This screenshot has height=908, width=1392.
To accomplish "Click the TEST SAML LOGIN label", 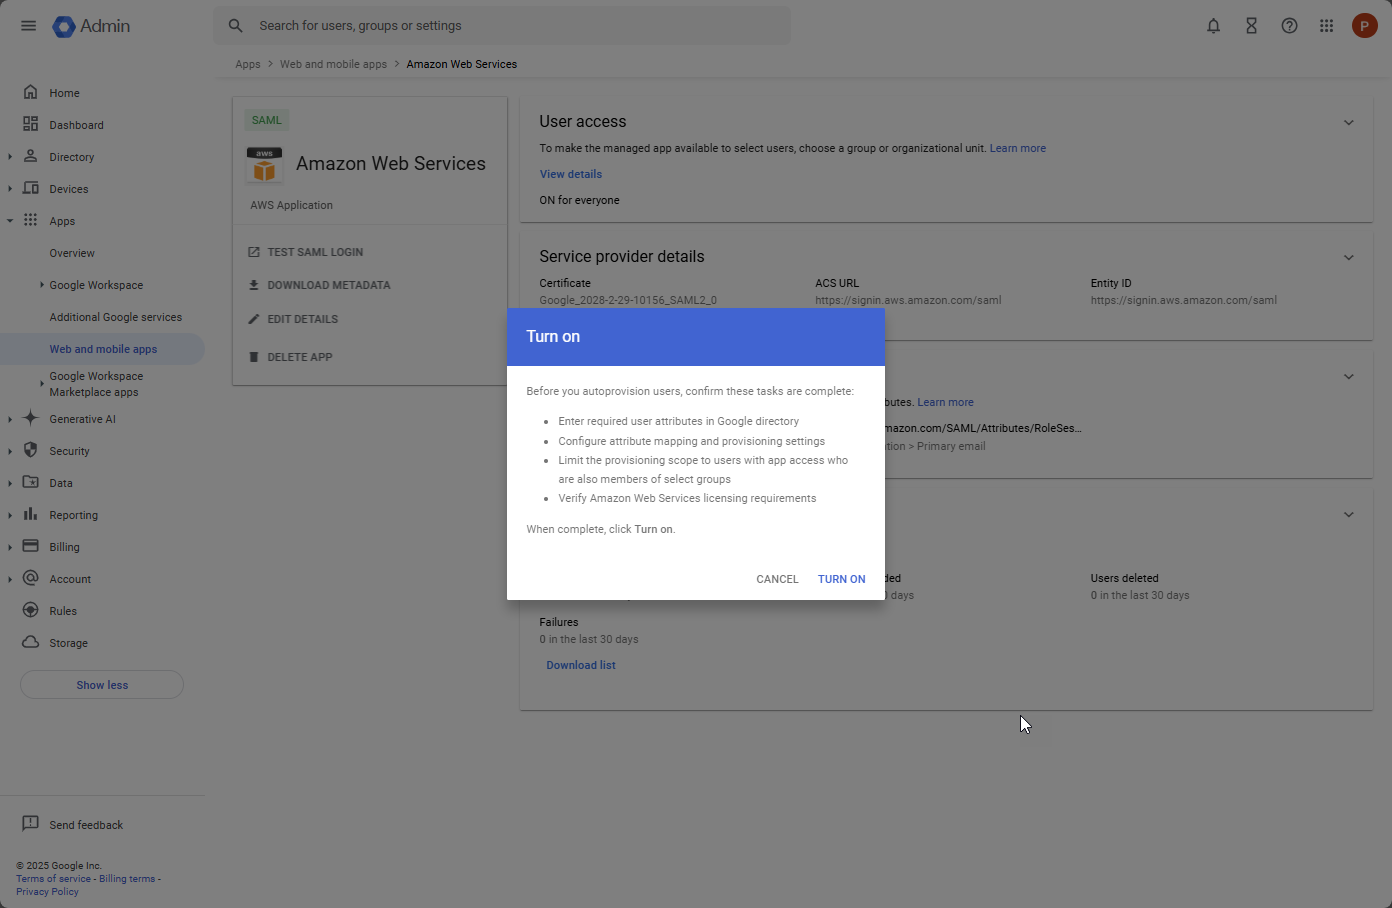I will click(315, 252).
